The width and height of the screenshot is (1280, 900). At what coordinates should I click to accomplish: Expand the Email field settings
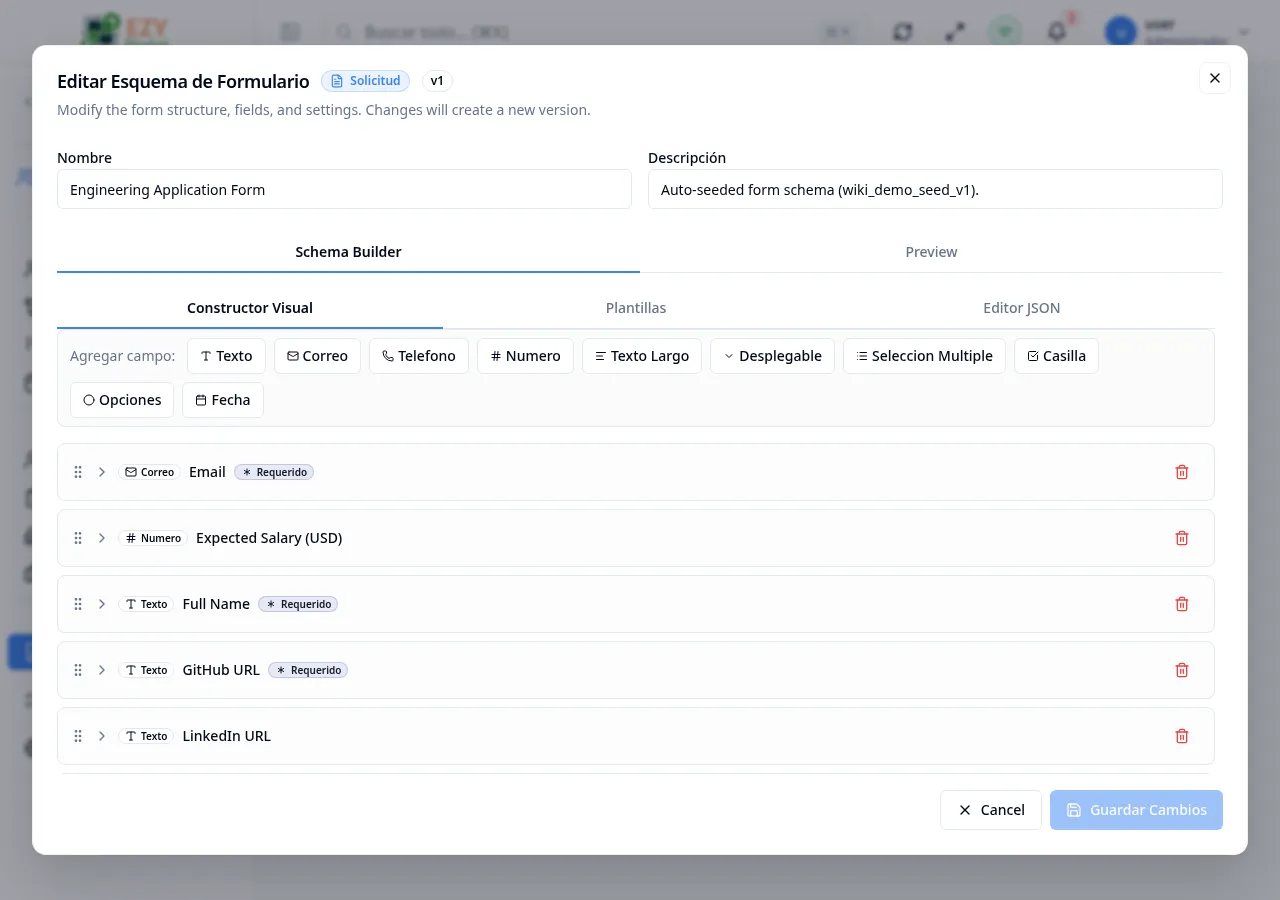[x=102, y=472]
